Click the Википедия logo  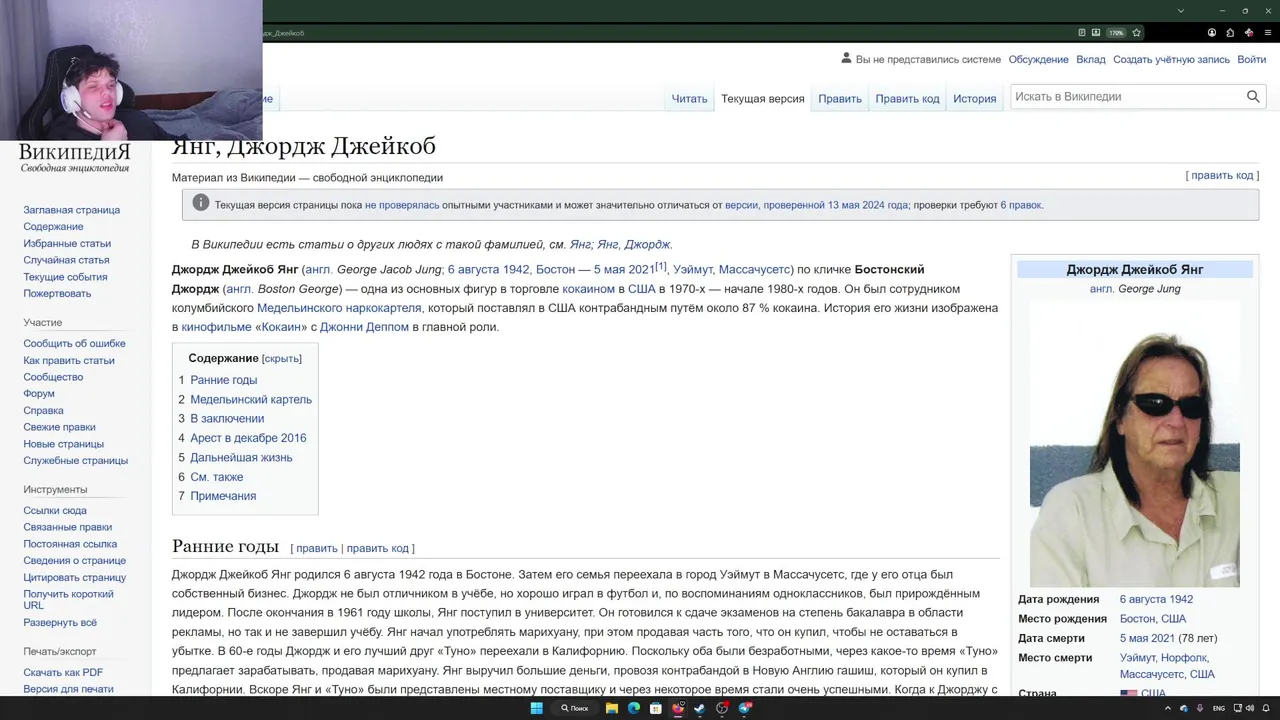point(75,158)
